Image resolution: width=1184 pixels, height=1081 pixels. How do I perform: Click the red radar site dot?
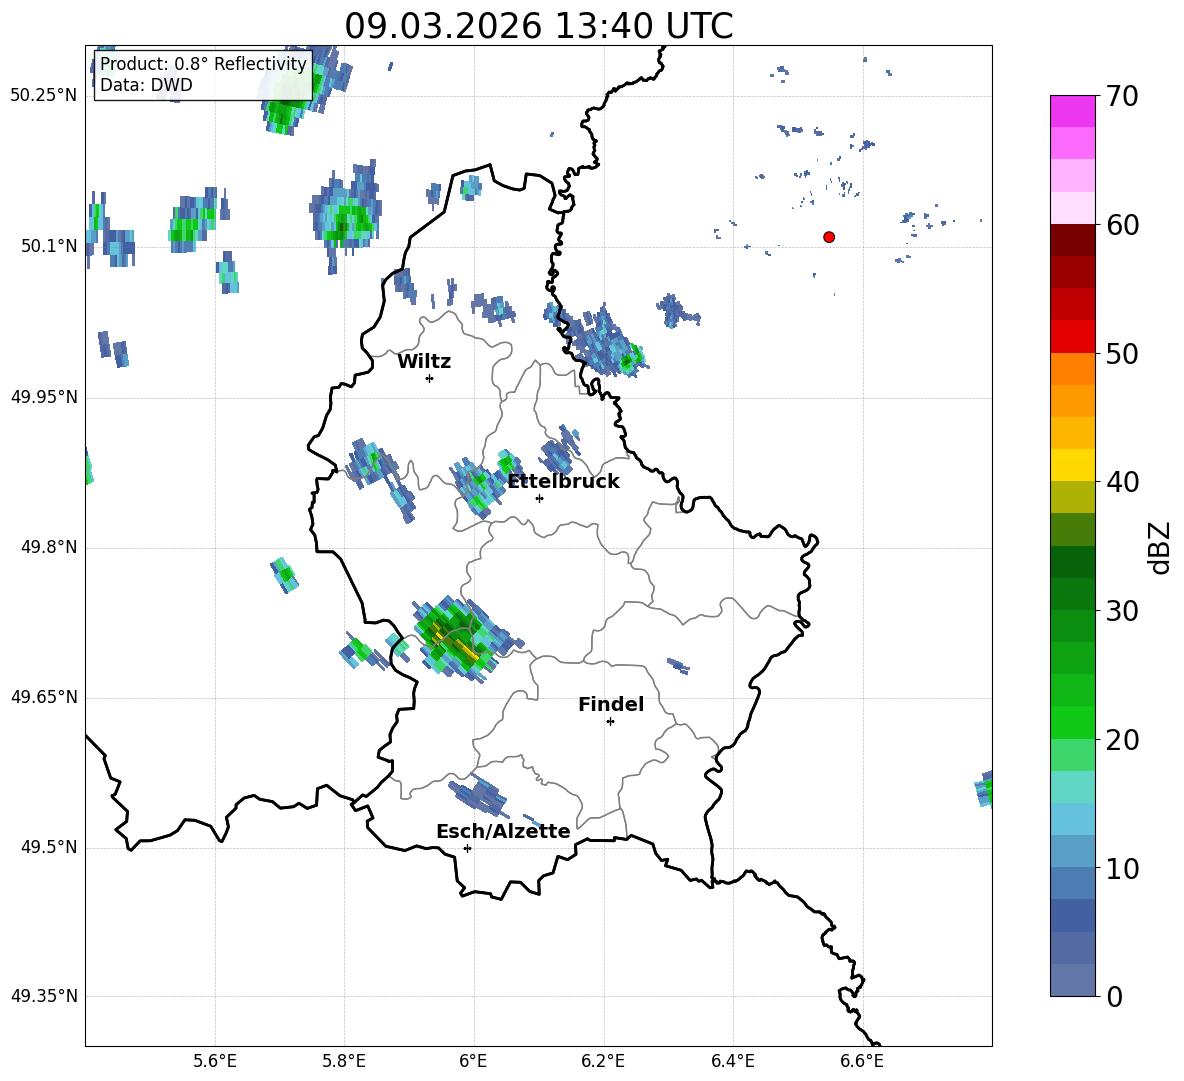tap(829, 237)
